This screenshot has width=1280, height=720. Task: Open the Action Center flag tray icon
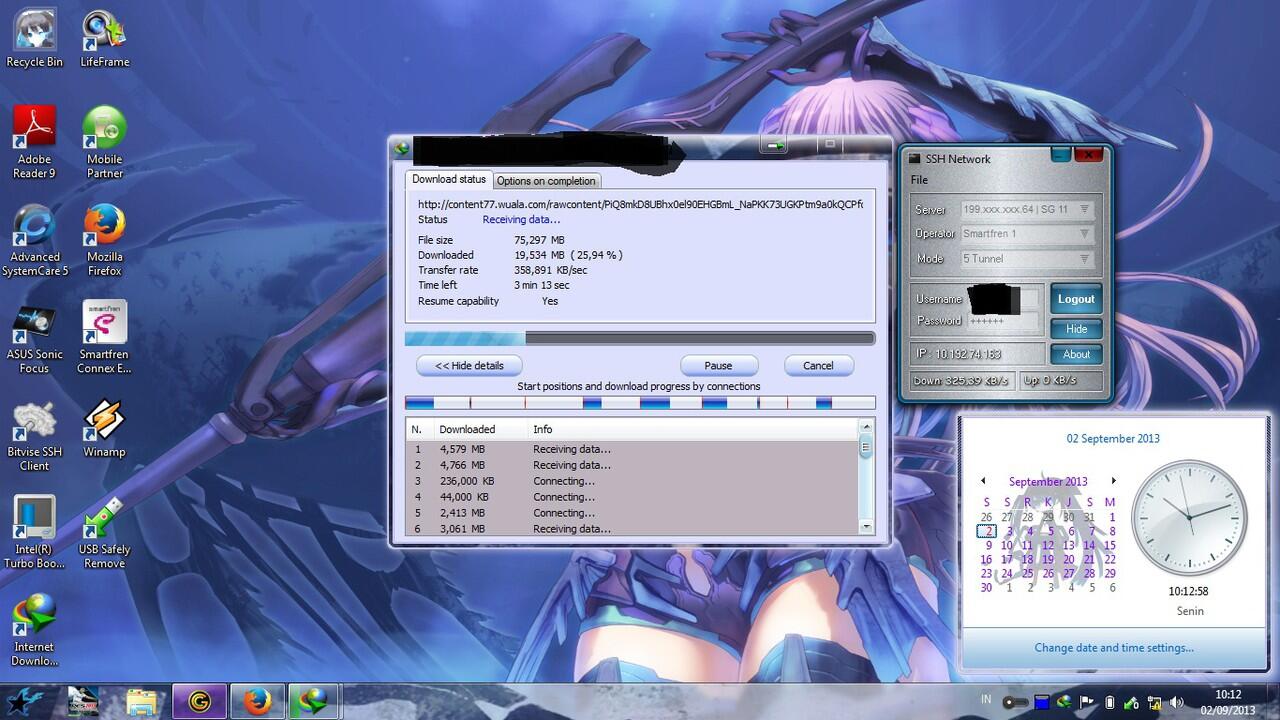pyautogui.click(x=1087, y=703)
